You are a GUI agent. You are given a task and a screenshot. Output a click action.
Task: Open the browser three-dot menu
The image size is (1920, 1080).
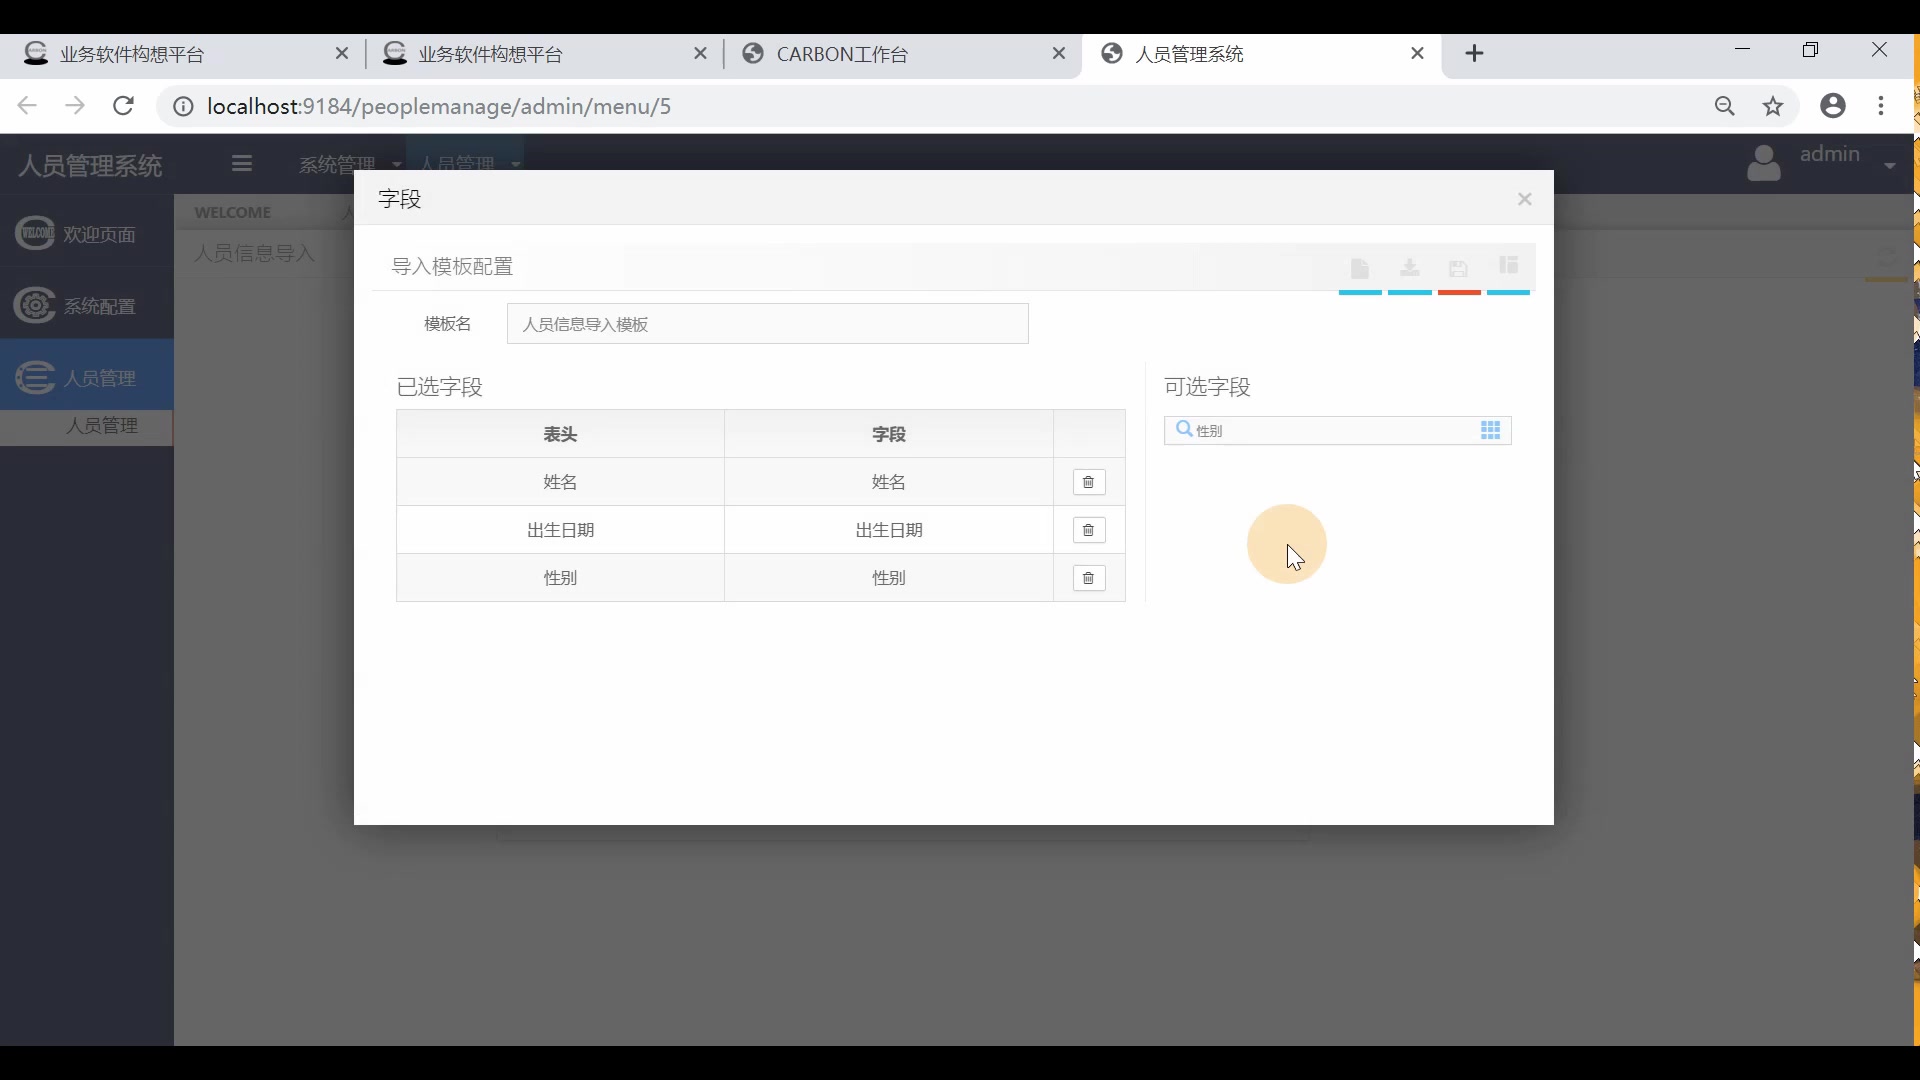1881,106
